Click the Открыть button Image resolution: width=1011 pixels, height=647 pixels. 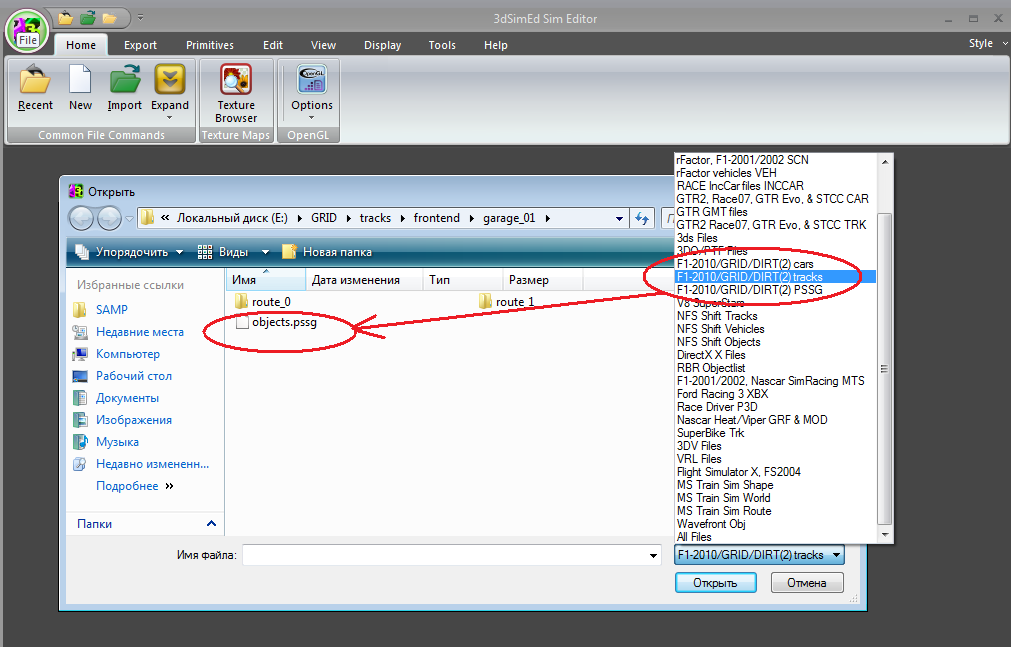tap(715, 583)
